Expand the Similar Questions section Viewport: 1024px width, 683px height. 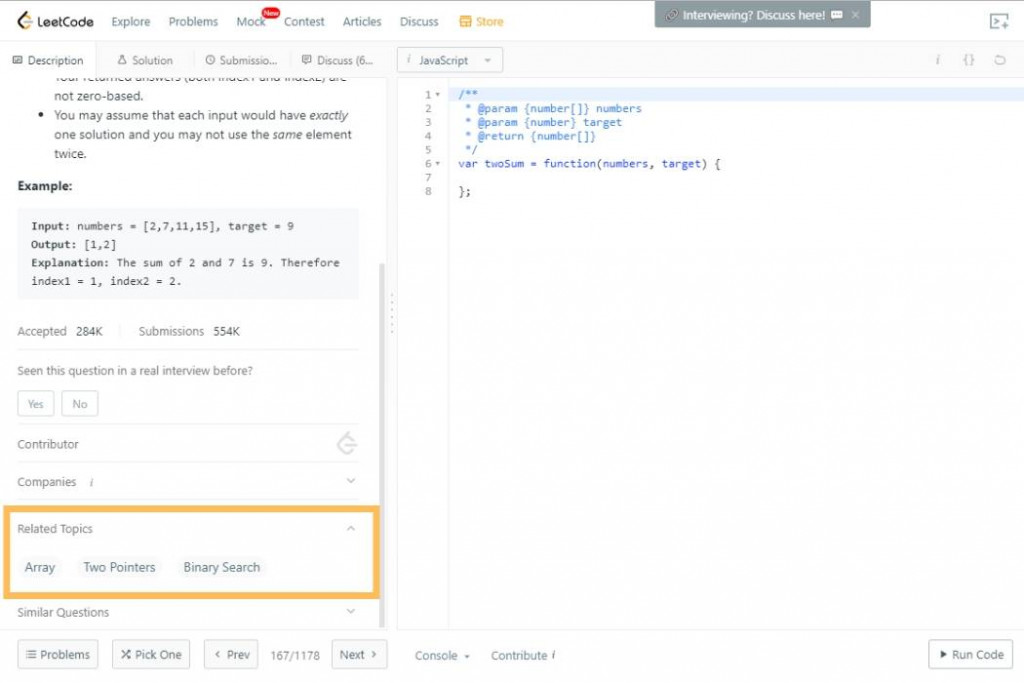click(x=351, y=612)
